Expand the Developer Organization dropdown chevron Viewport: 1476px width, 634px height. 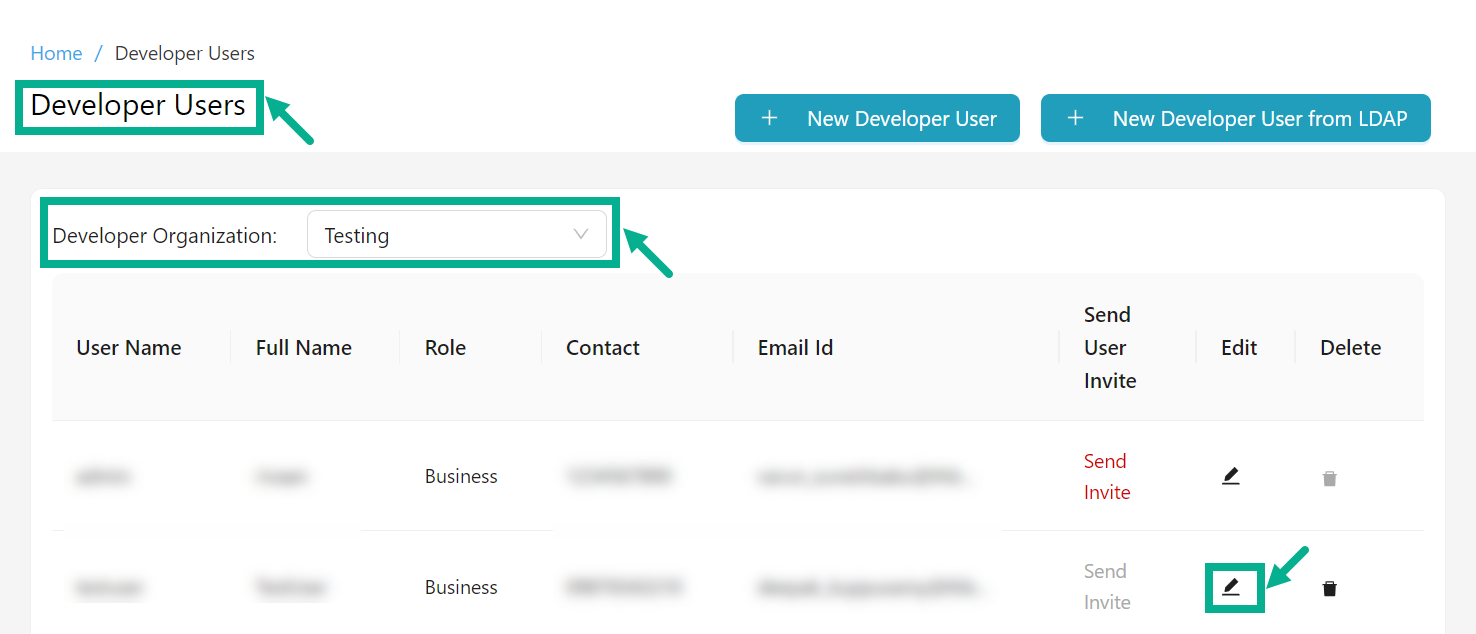pyautogui.click(x=581, y=234)
